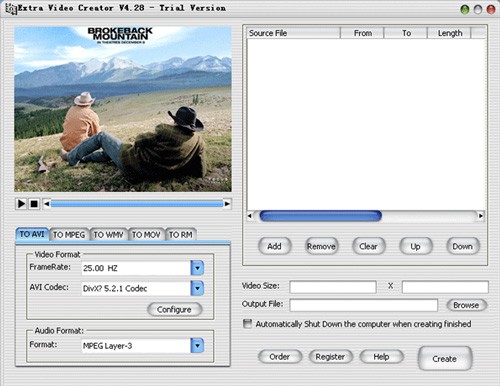Move file Up in the list
This screenshot has width=500, height=386.
[415, 246]
